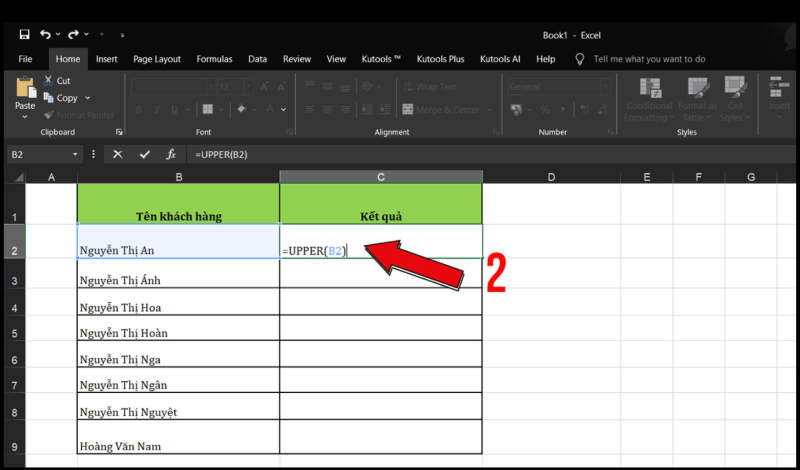This screenshot has height=470, width=800.
Task: Open the Paste options dropdown arrow
Action: click(x=25, y=117)
